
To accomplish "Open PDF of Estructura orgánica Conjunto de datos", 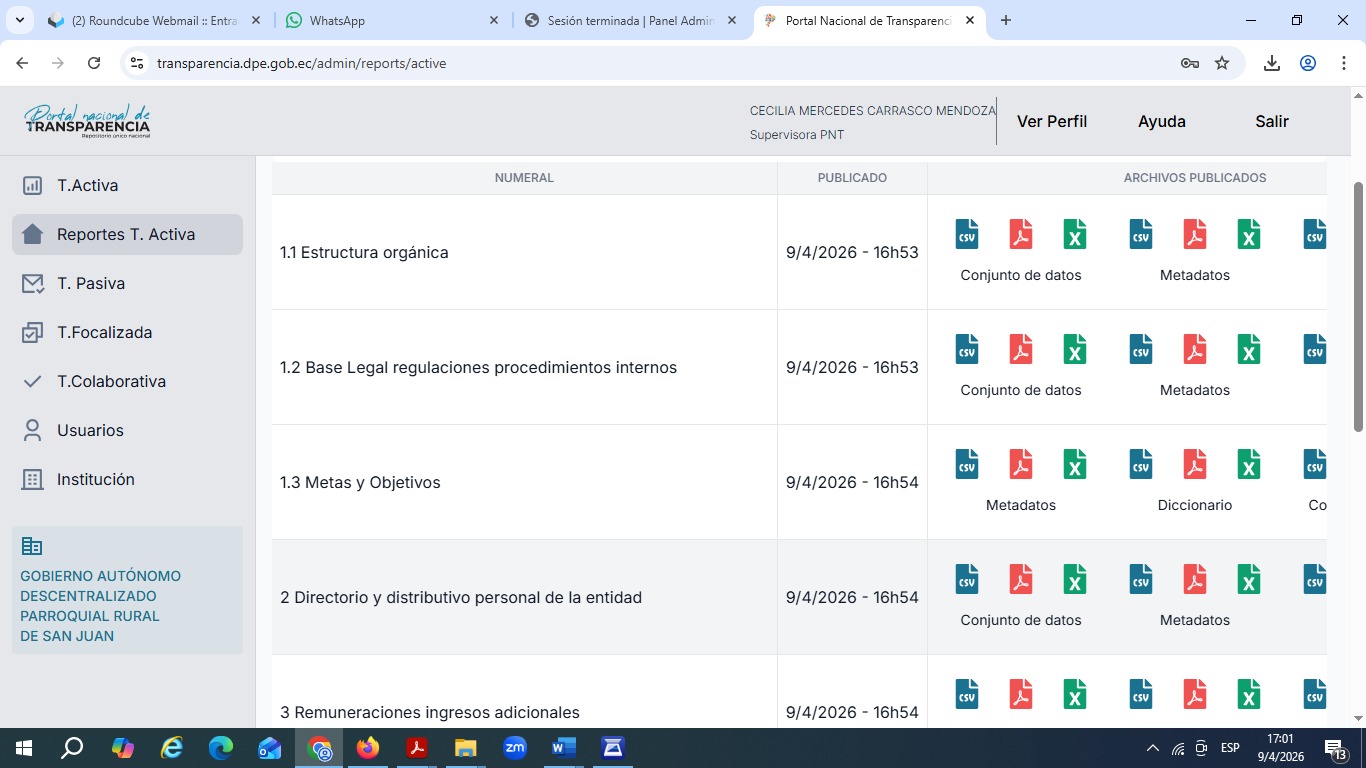I will [1021, 234].
